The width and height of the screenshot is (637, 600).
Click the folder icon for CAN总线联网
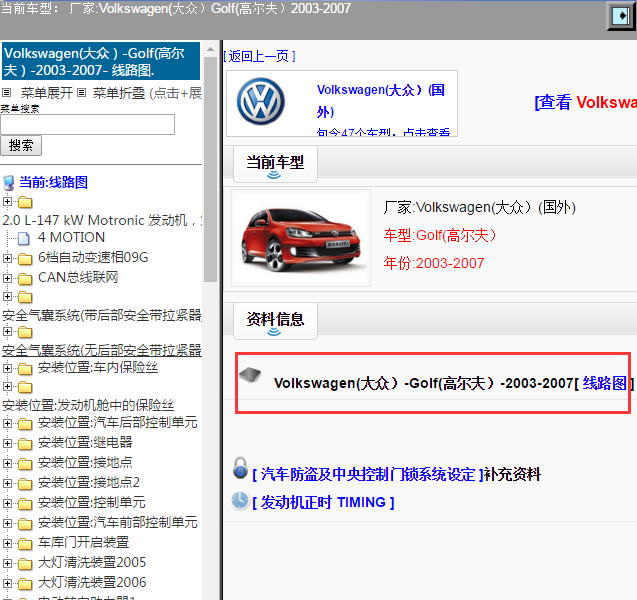point(25,279)
